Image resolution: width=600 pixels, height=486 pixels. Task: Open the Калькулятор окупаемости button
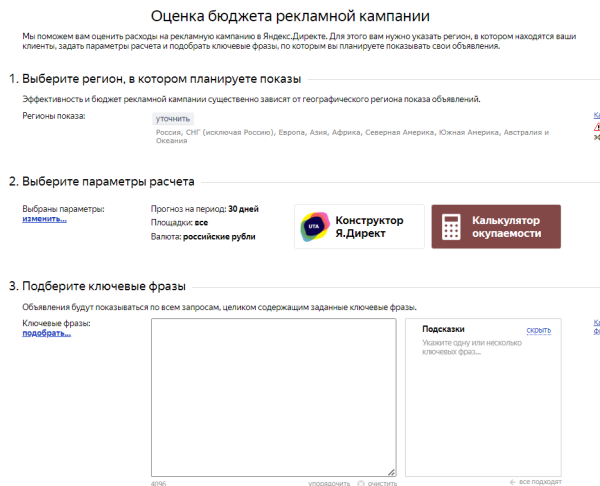click(x=496, y=227)
